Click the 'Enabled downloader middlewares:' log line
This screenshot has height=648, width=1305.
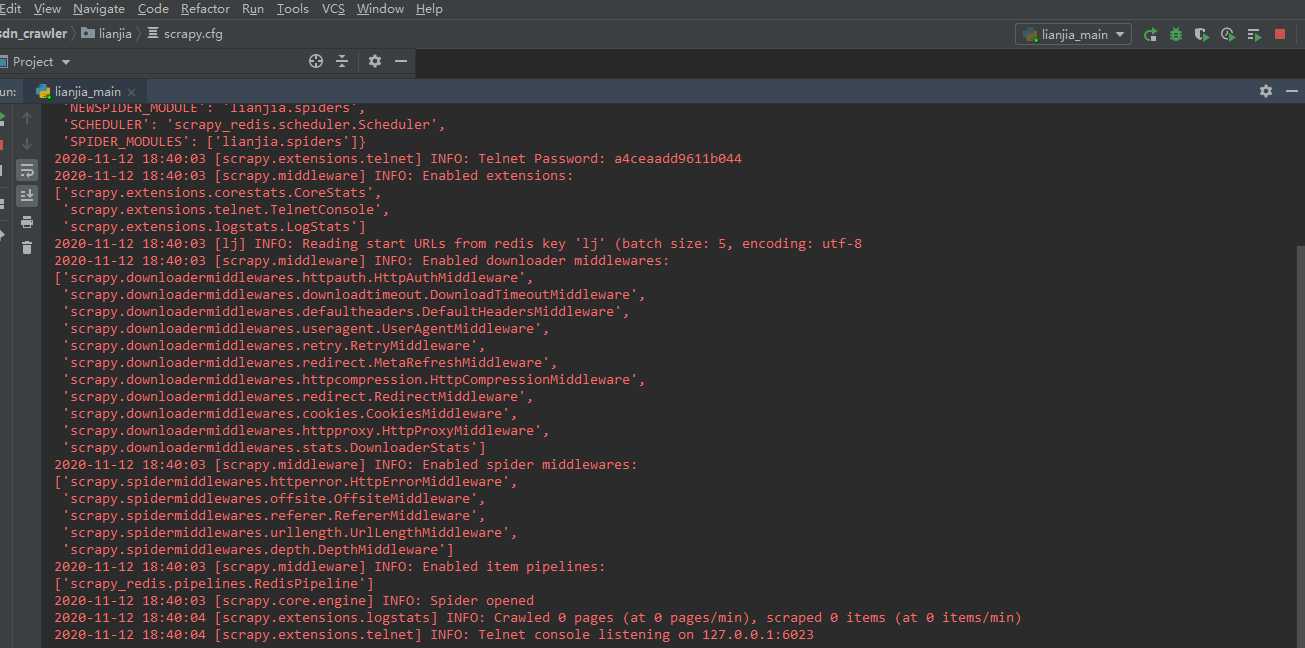362,260
